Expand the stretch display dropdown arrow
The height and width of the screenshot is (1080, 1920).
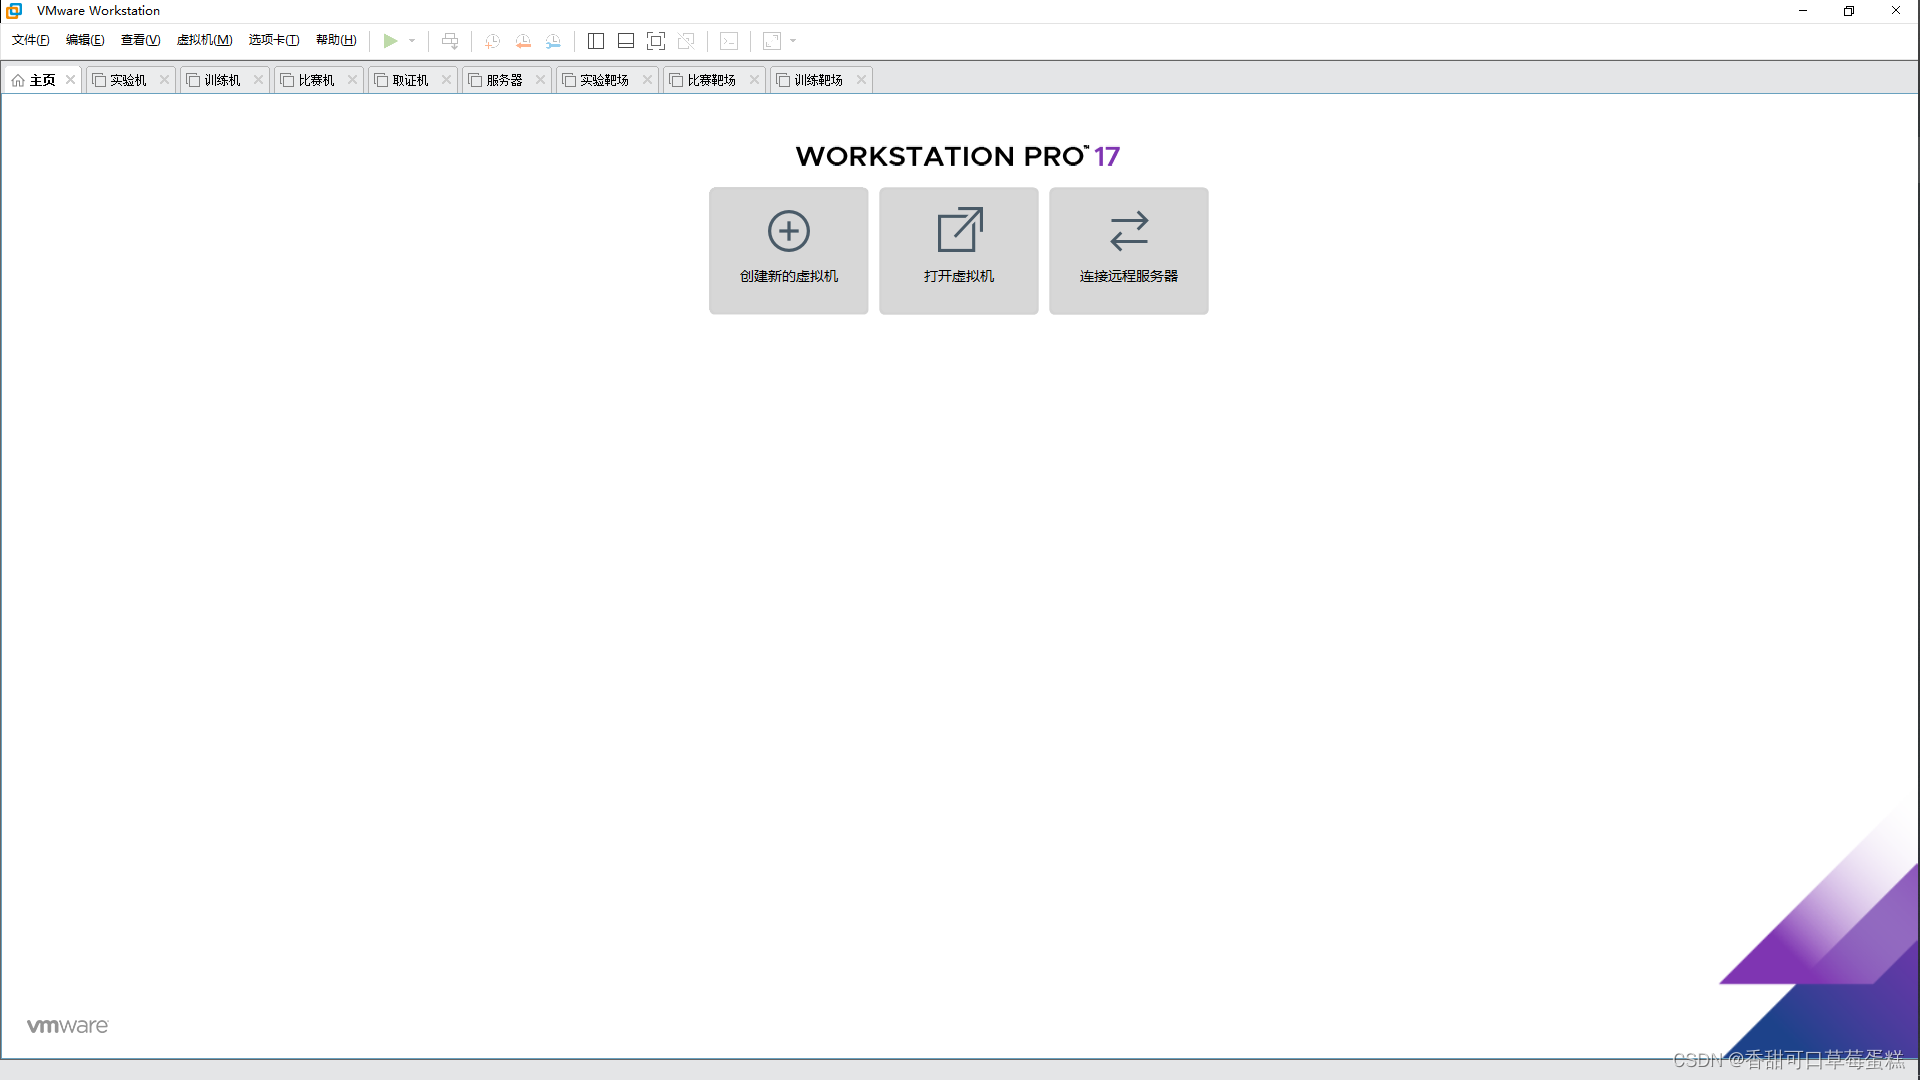[x=793, y=41]
